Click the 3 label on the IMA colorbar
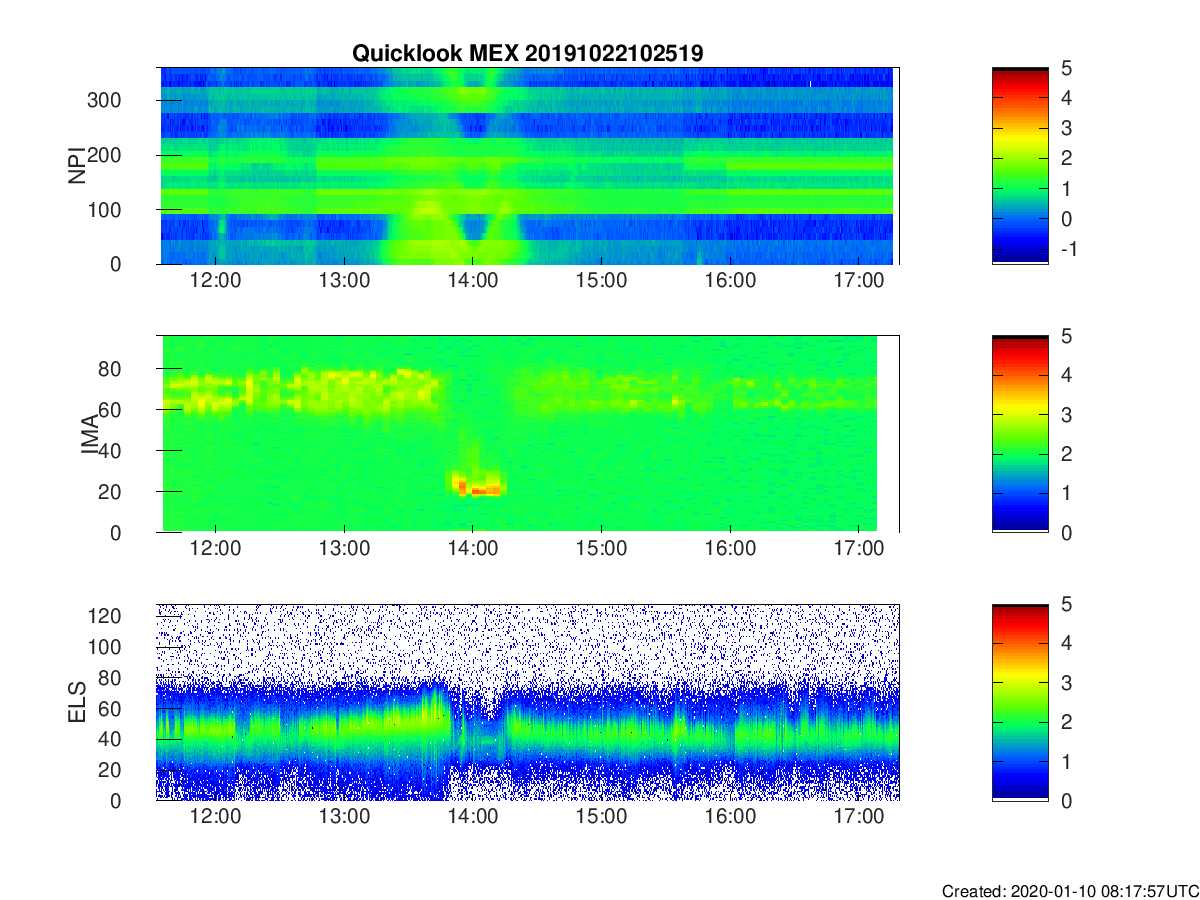The image size is (1200, 900). tap(1067, 414)
